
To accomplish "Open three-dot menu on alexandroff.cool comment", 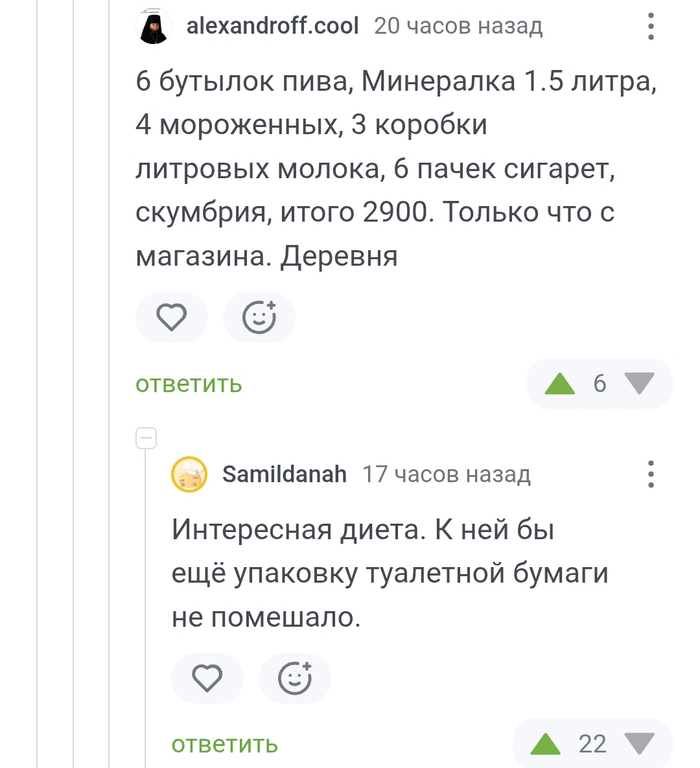I will [x=651, y=27].
